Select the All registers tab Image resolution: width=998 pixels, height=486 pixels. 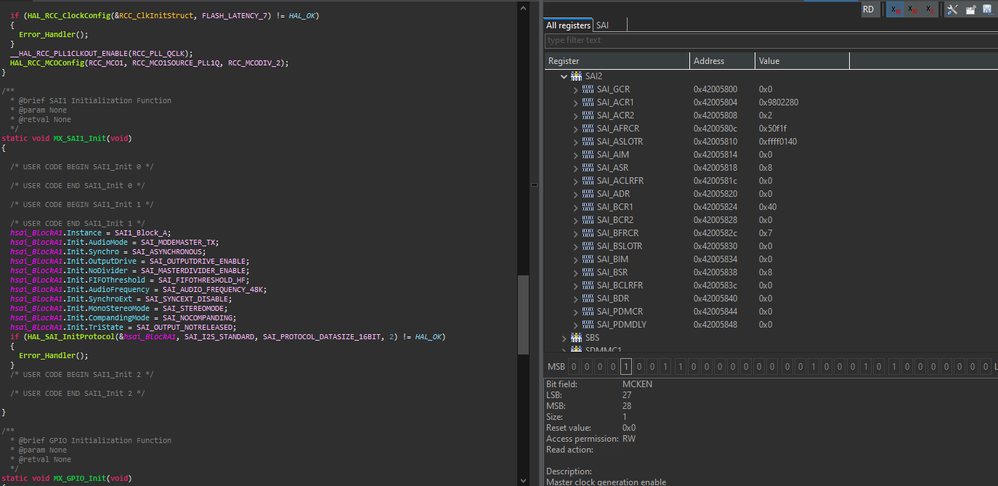(x=568, y=25)
